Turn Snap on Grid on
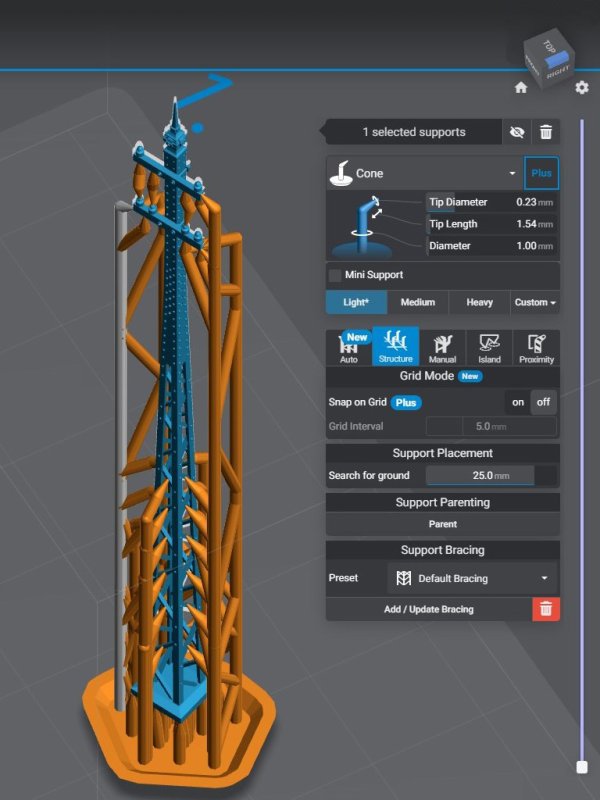Screen dimensions: 600x800 coord(518,402)
